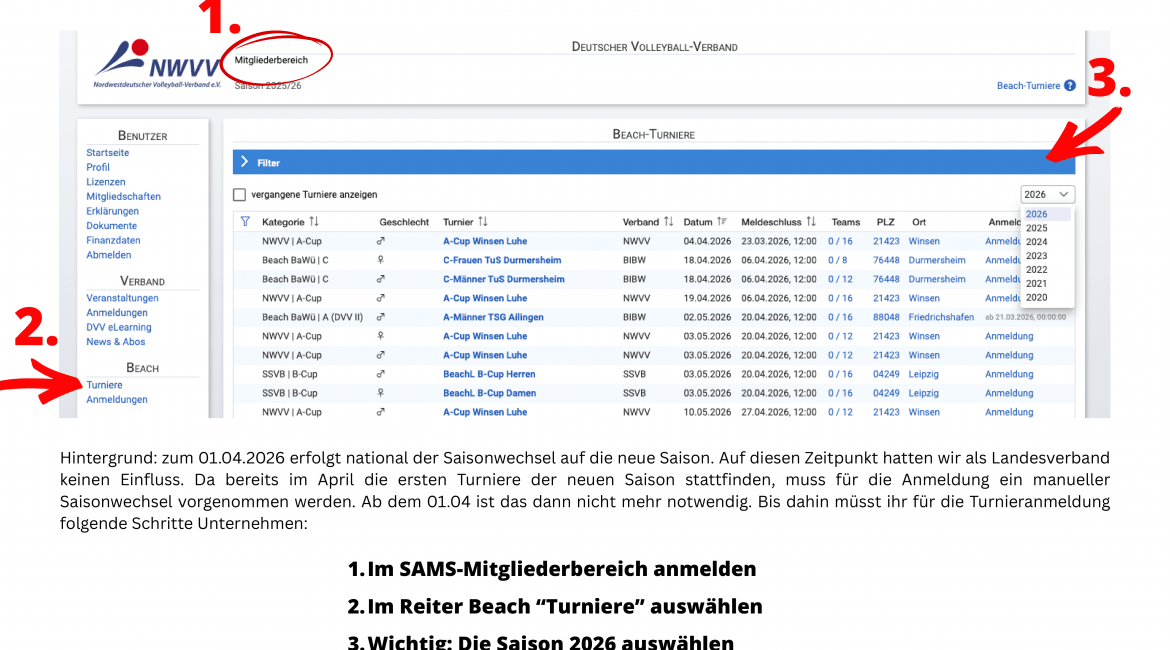Click the BeachL B-Cup Herren tournament link
The image size is (1170, 650).
(x=489, y=374)
